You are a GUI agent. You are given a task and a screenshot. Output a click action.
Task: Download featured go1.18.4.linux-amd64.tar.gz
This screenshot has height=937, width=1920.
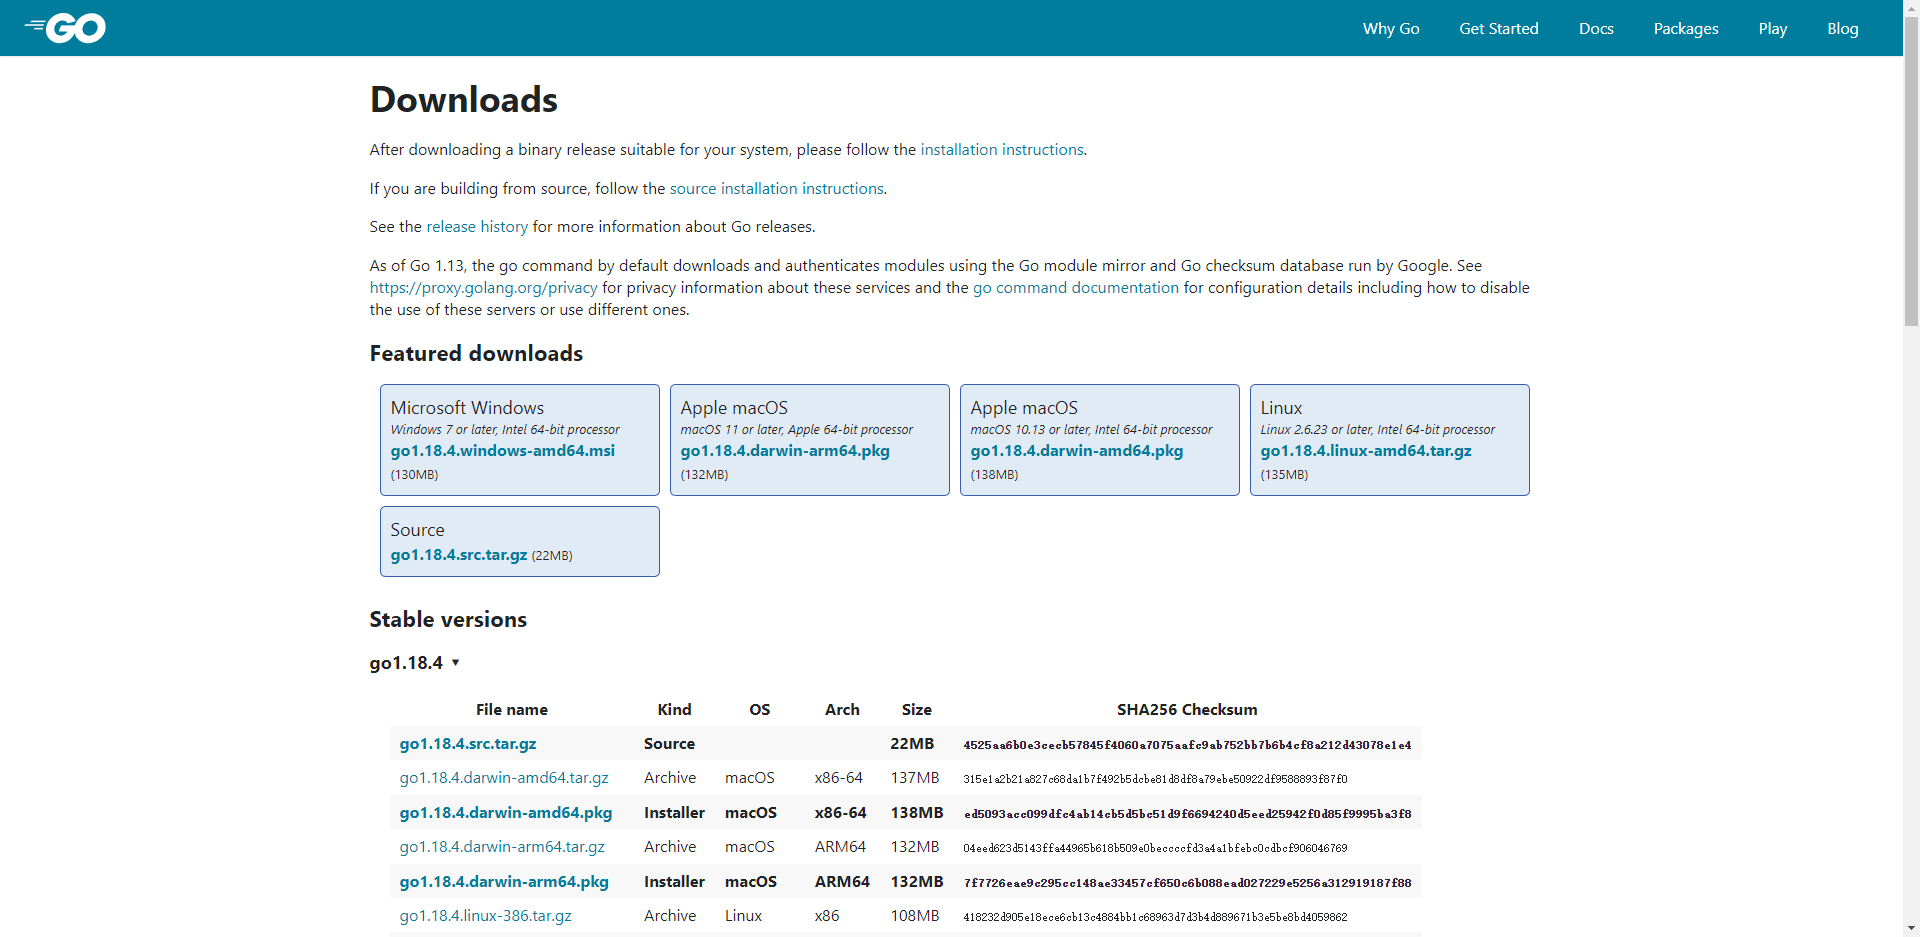pos(1366,451)
